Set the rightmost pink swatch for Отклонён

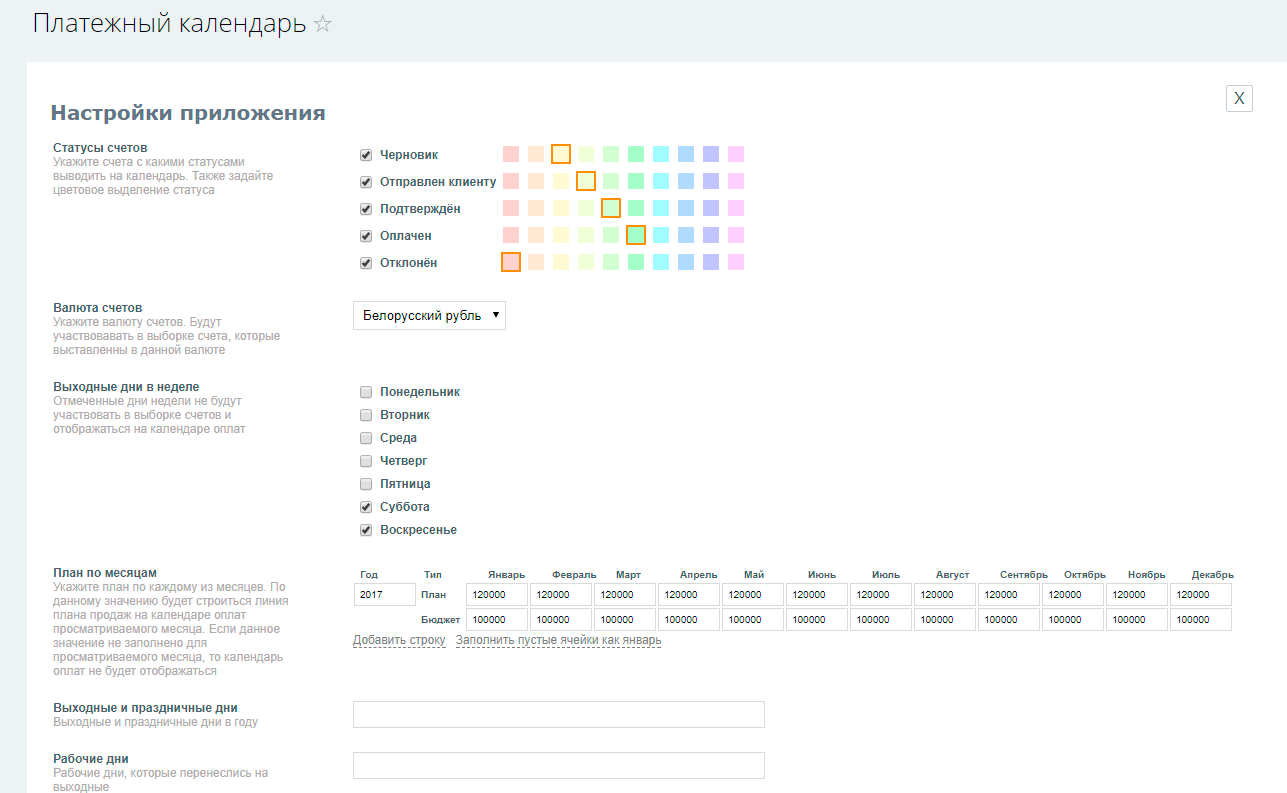click(736, 262)
